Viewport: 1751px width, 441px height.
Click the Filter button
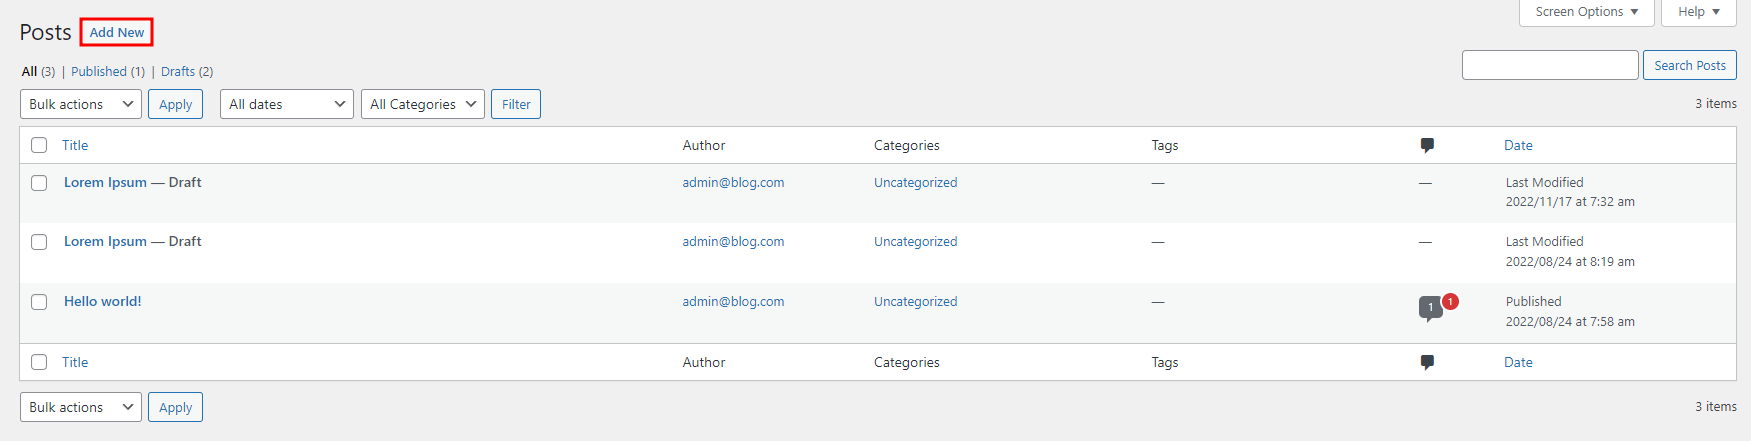point(516,104)
